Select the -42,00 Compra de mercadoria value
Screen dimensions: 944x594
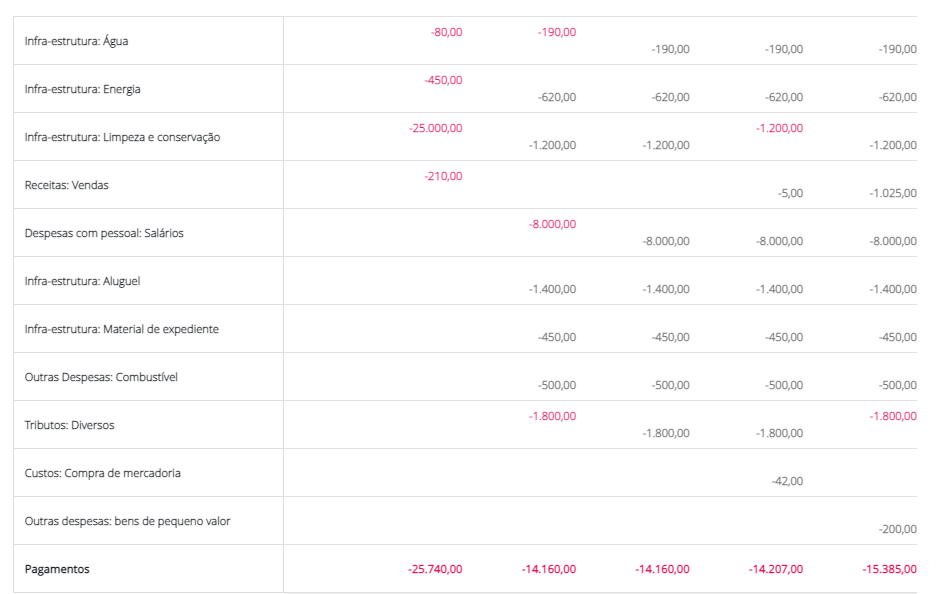pos(787,481)
